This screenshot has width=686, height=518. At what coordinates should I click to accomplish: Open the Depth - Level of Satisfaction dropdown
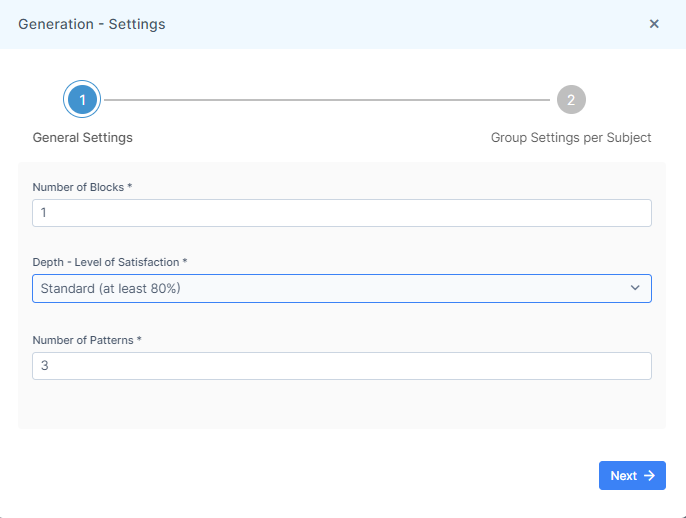pyautogui.click(x=342, y=288)
